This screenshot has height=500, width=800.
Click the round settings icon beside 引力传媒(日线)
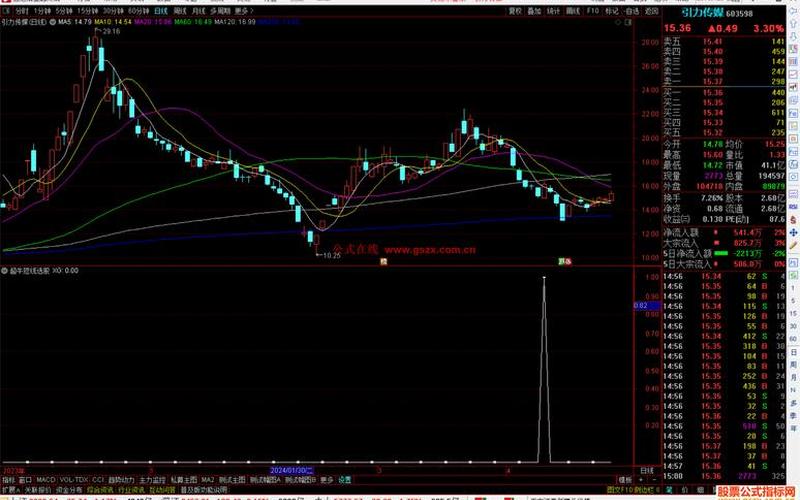[50, 20]
